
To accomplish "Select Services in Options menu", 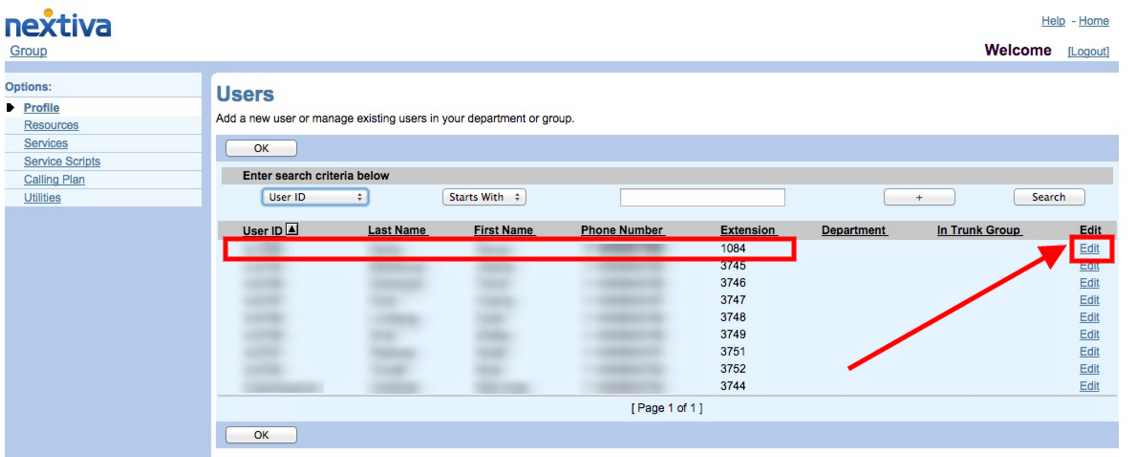I will [x=46, y=143].
